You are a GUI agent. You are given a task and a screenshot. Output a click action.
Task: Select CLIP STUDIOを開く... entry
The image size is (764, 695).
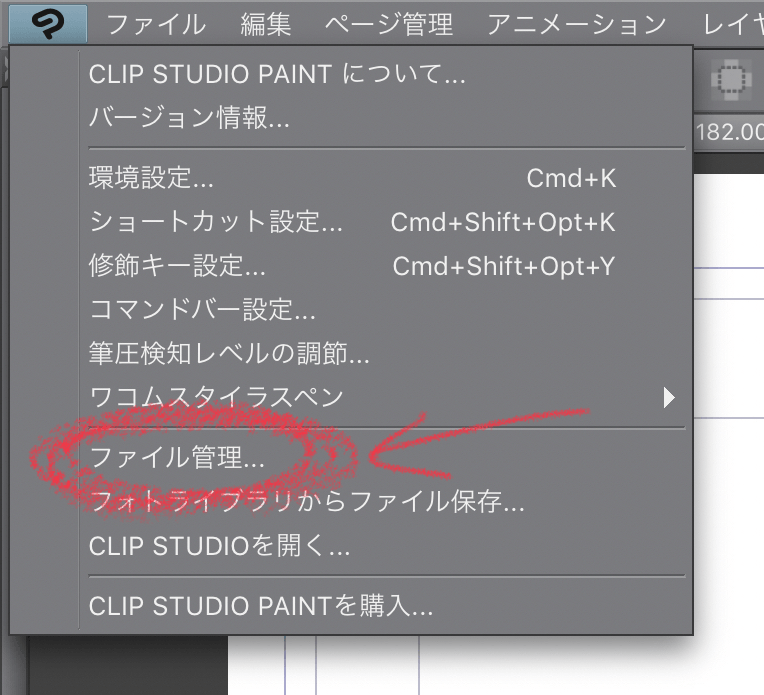[x=219, y=546]
